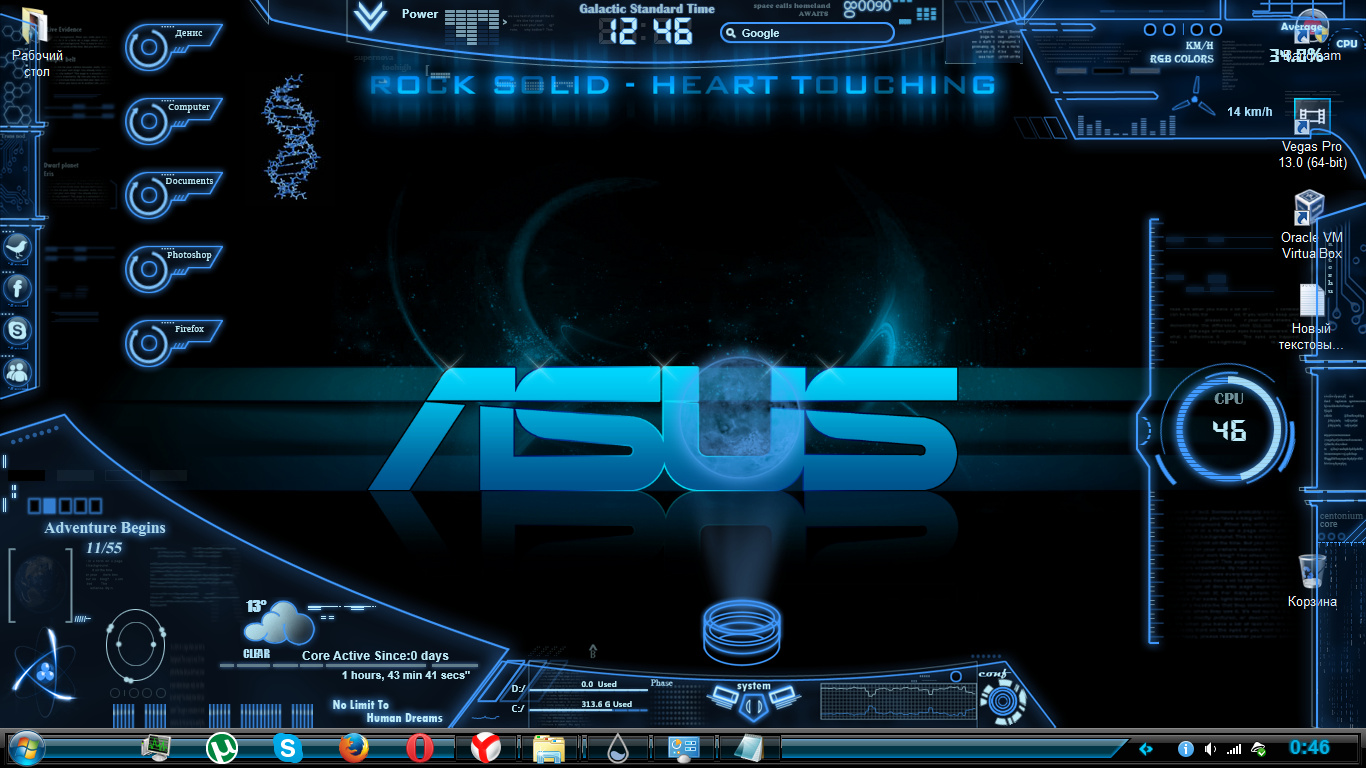
Task: Open the Computer launcher shortcut
Action: coord(172,120)
